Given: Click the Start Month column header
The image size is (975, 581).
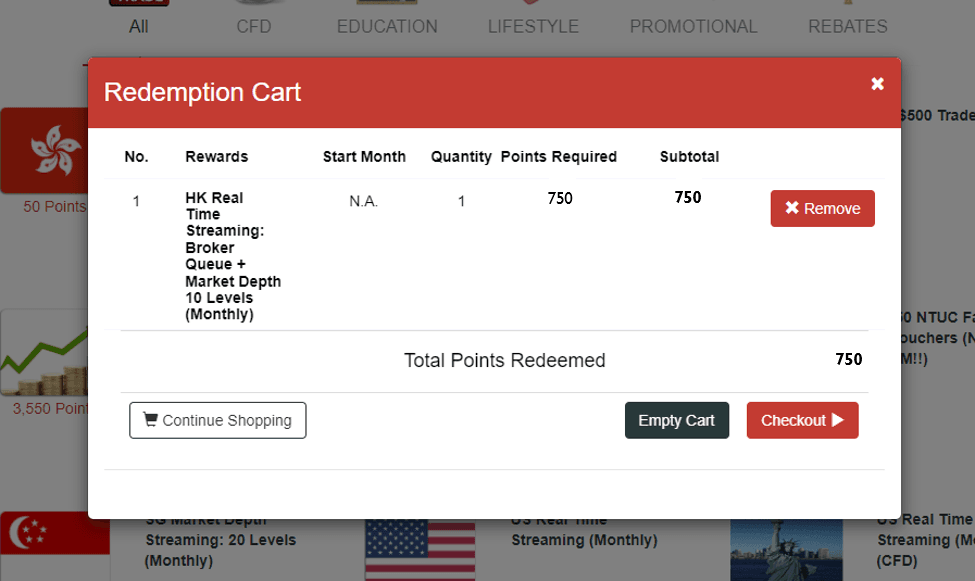Looking at the screenshot, I should pos(364,157).
